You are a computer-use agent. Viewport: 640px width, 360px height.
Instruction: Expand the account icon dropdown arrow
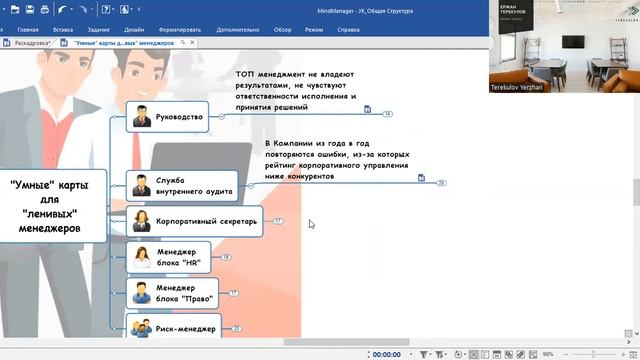pos(132,9)
